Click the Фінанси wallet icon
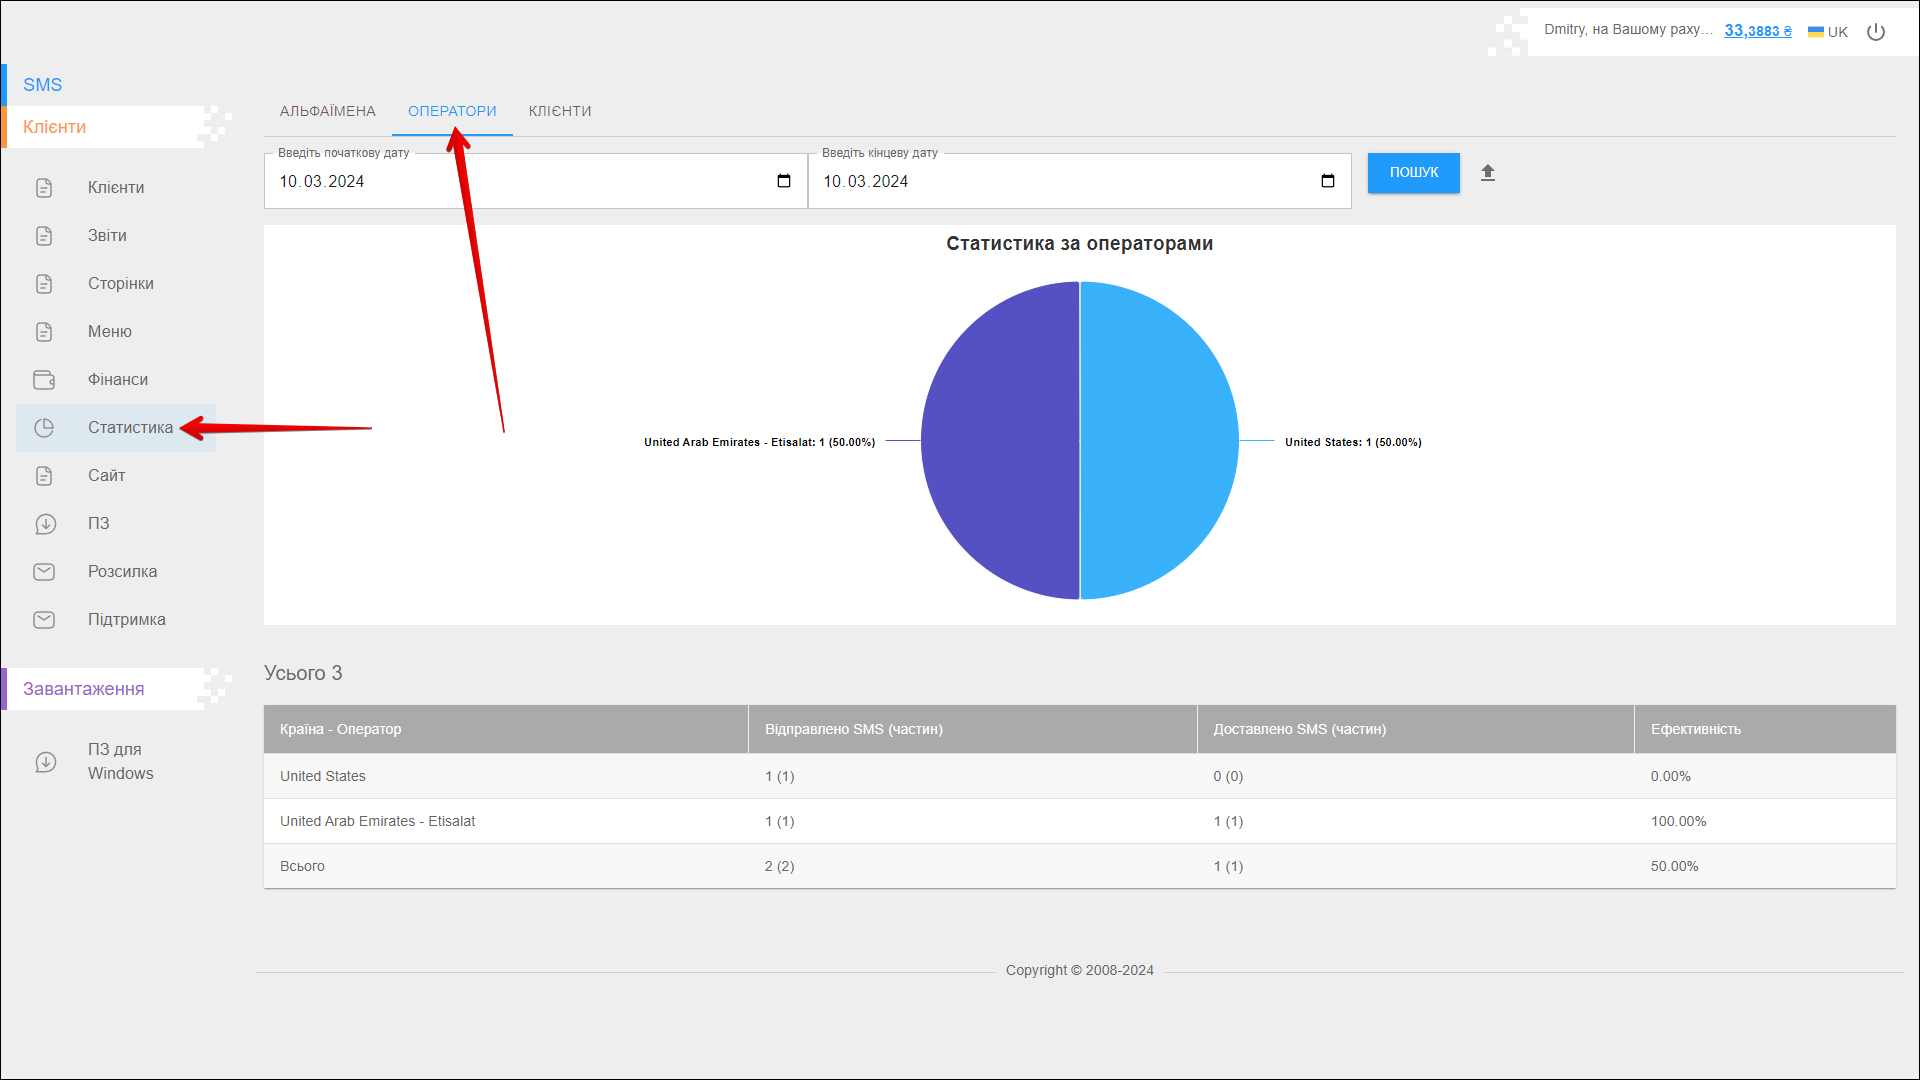Image resolution: width=1920 pixels, height=1080 pixels. (x=44, y=380)
